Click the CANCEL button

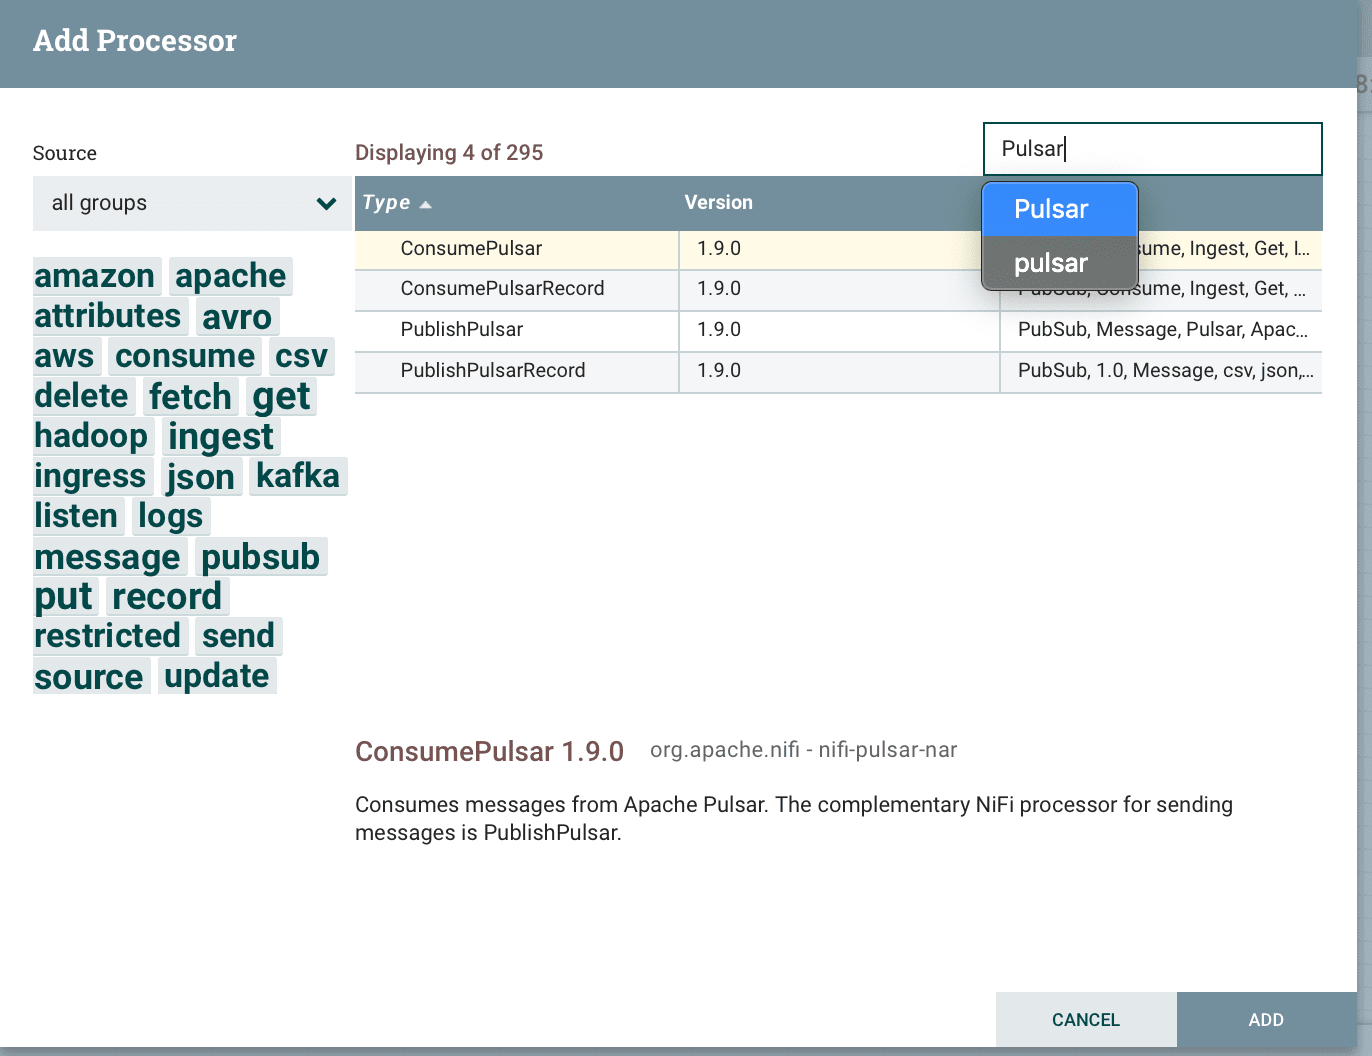(x=1086, y=1020)
